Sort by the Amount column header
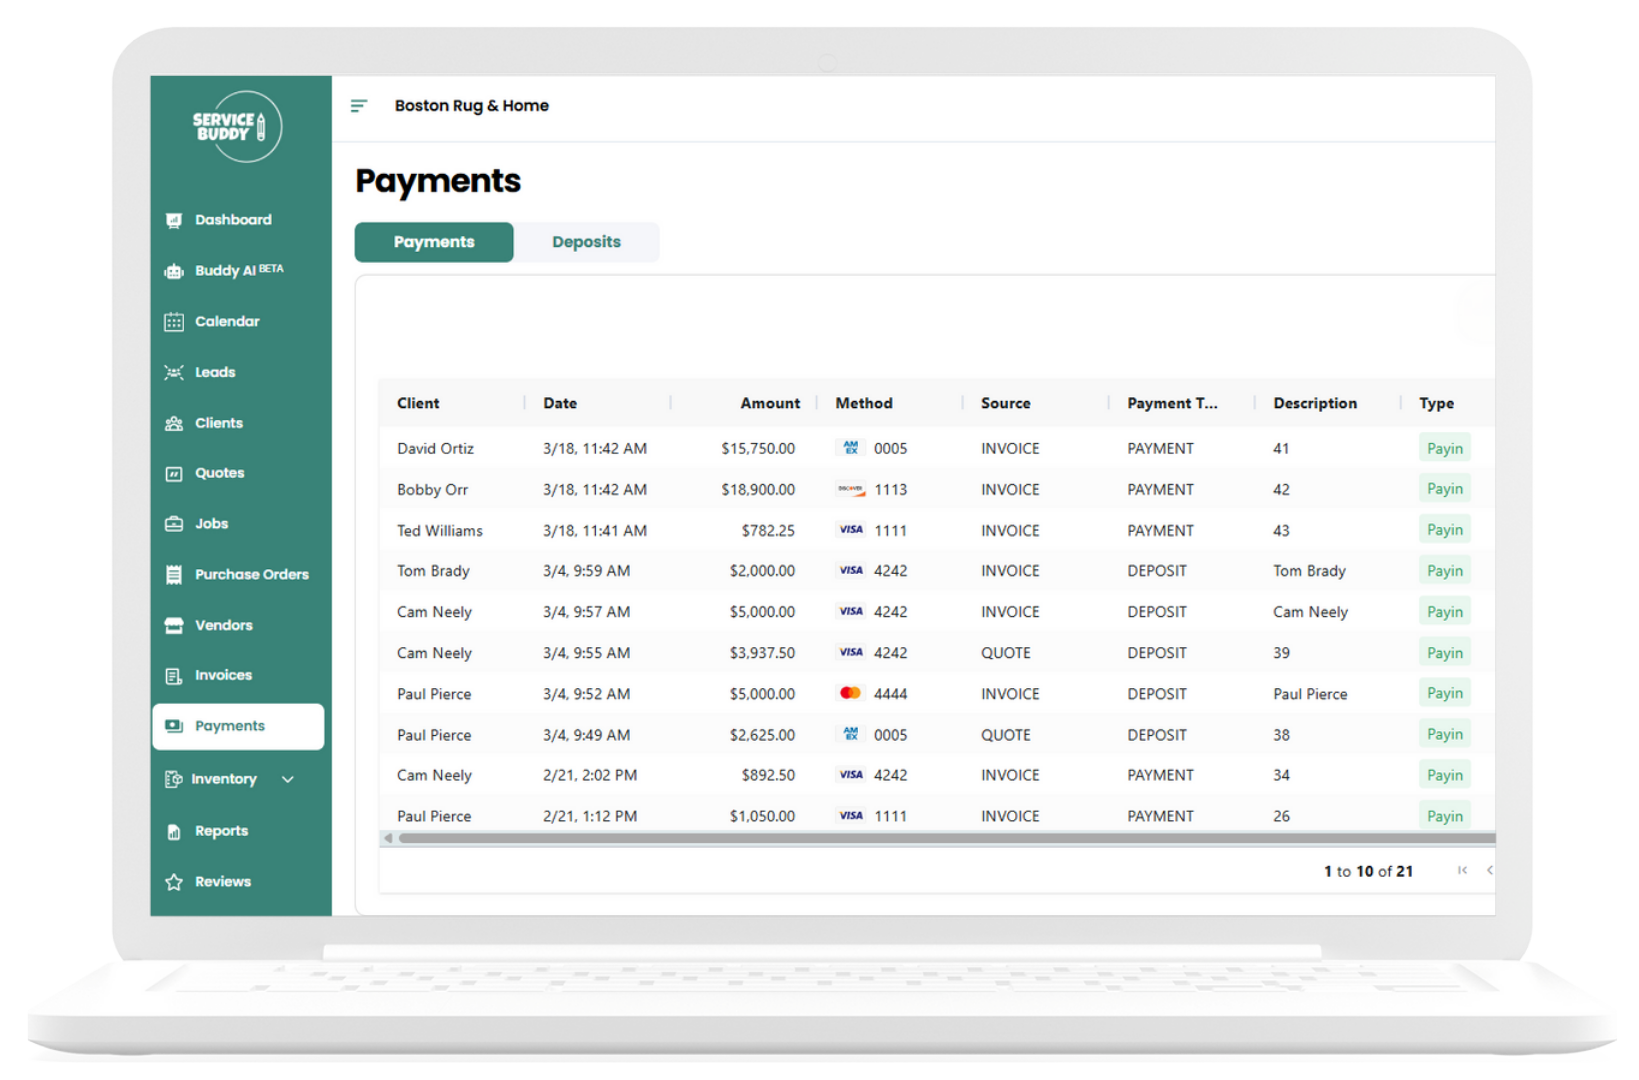The image size is (1639, 1080). tap(770, 403)
